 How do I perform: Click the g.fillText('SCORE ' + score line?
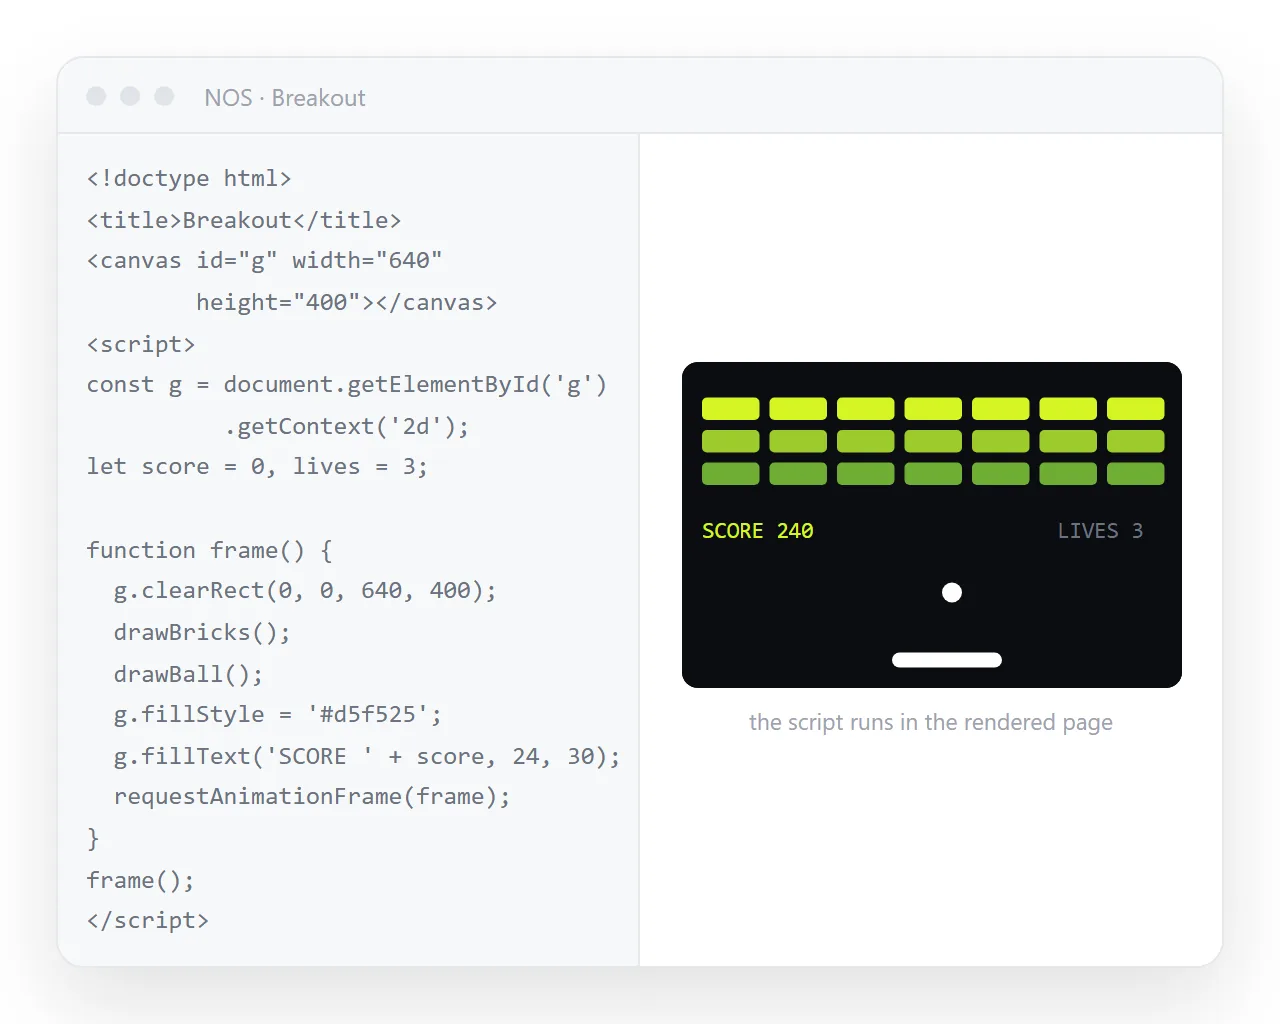coord(367,756)
